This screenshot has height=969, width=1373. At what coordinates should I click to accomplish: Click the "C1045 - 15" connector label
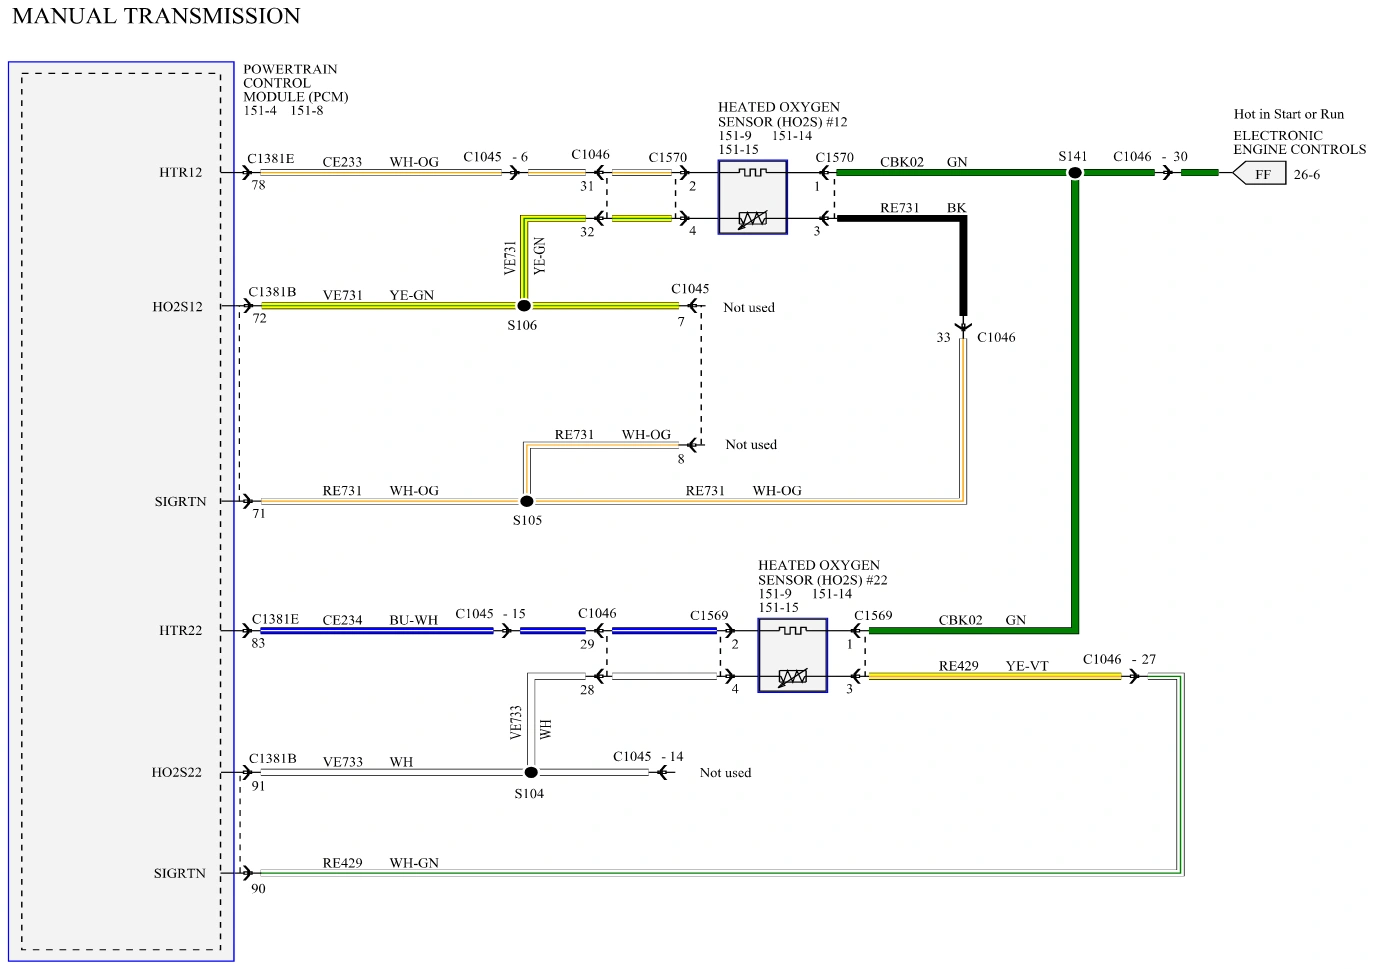491,614
